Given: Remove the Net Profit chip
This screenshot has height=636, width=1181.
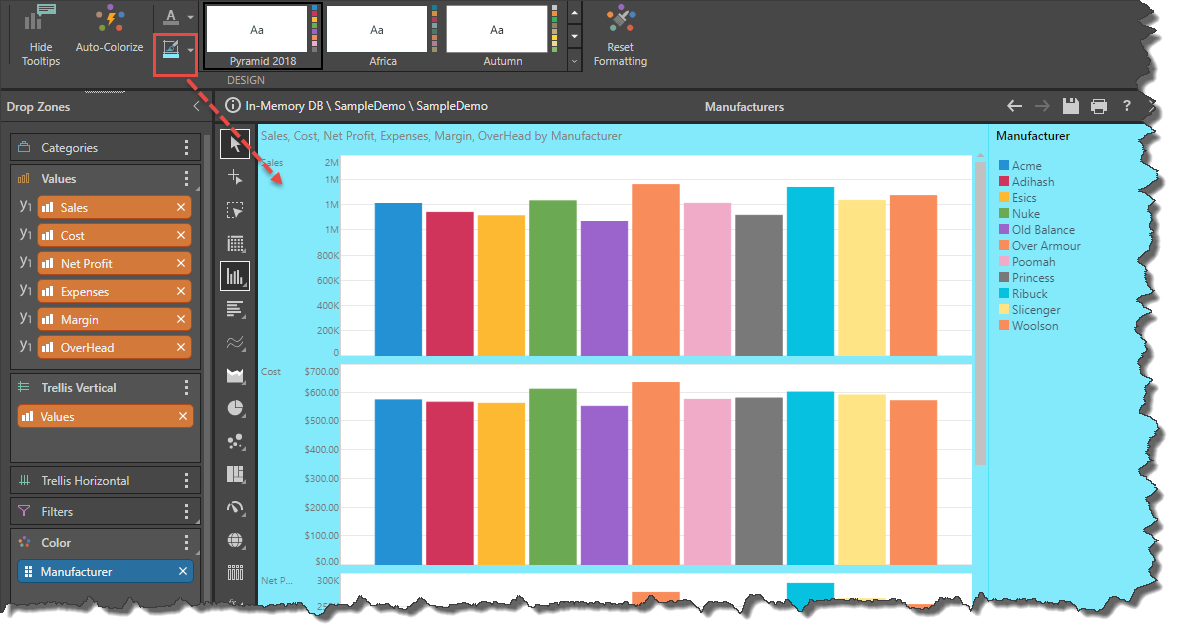Looking at the screenshot, I should 181,263.
